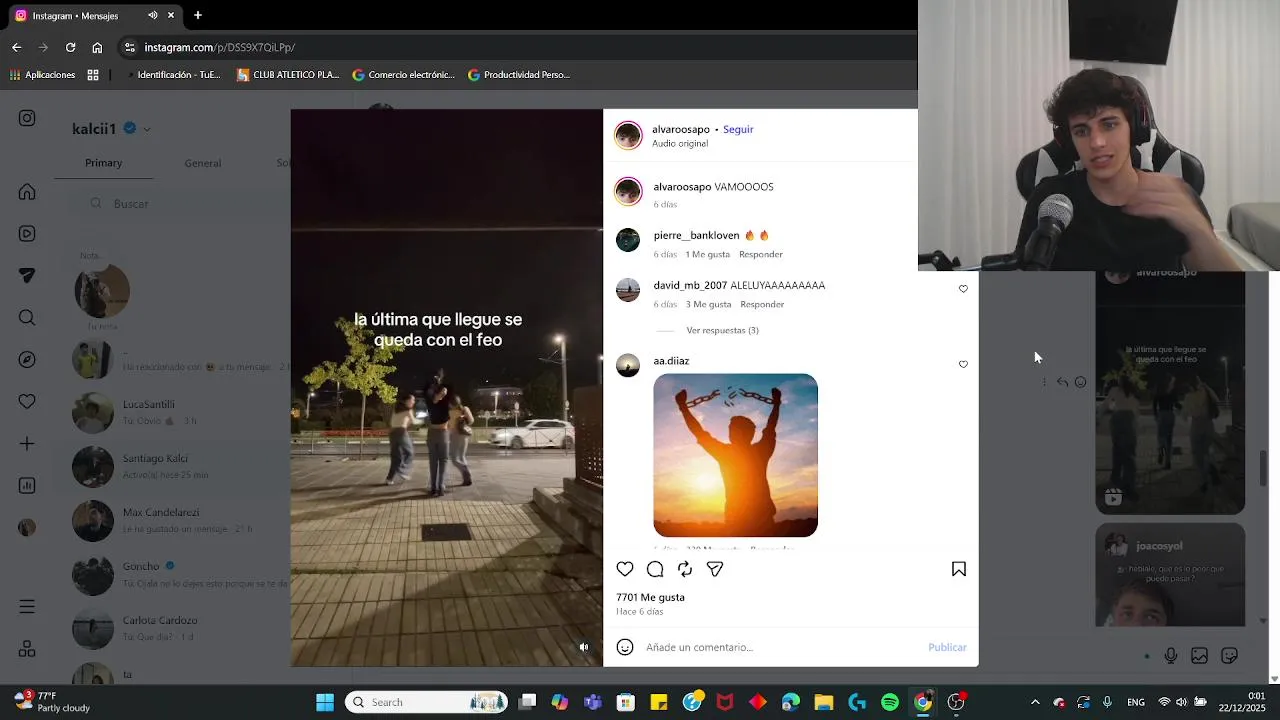Open profile avatar in sidebar
The height and width of the screenshot is (720, 1280).
tap(27, 527)
